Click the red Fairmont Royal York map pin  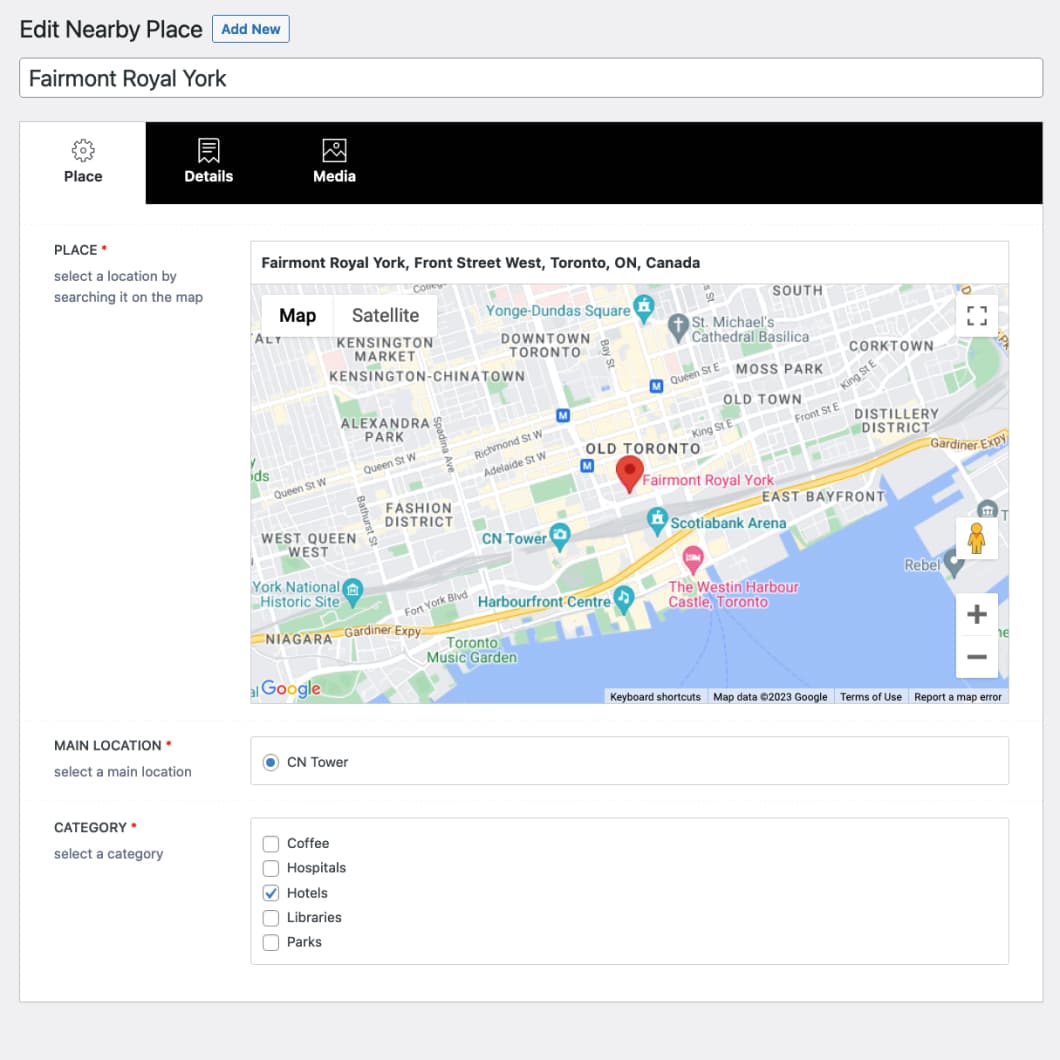pyautogui.click(x=629, y=473)
